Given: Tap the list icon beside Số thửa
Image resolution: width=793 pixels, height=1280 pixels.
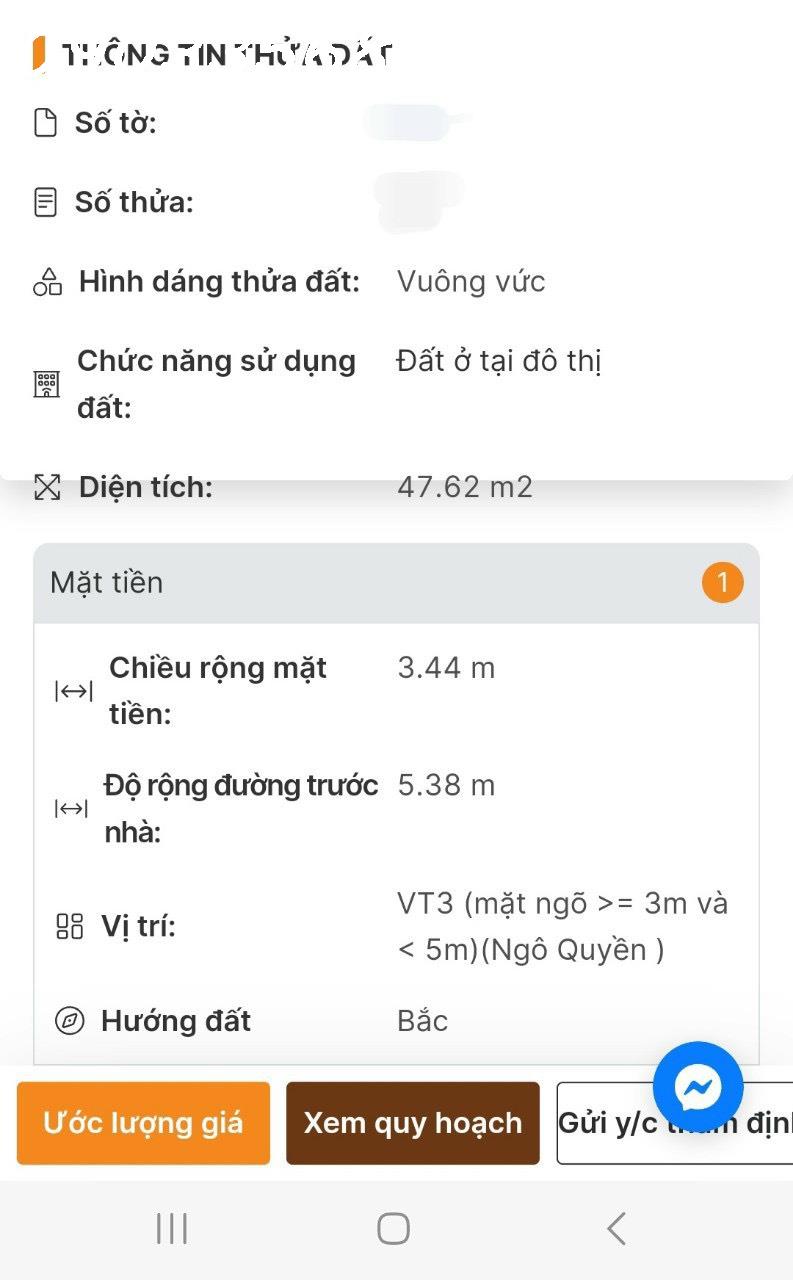Looking at the screenshot, I should pyautogui.click(x=45, y=202).
